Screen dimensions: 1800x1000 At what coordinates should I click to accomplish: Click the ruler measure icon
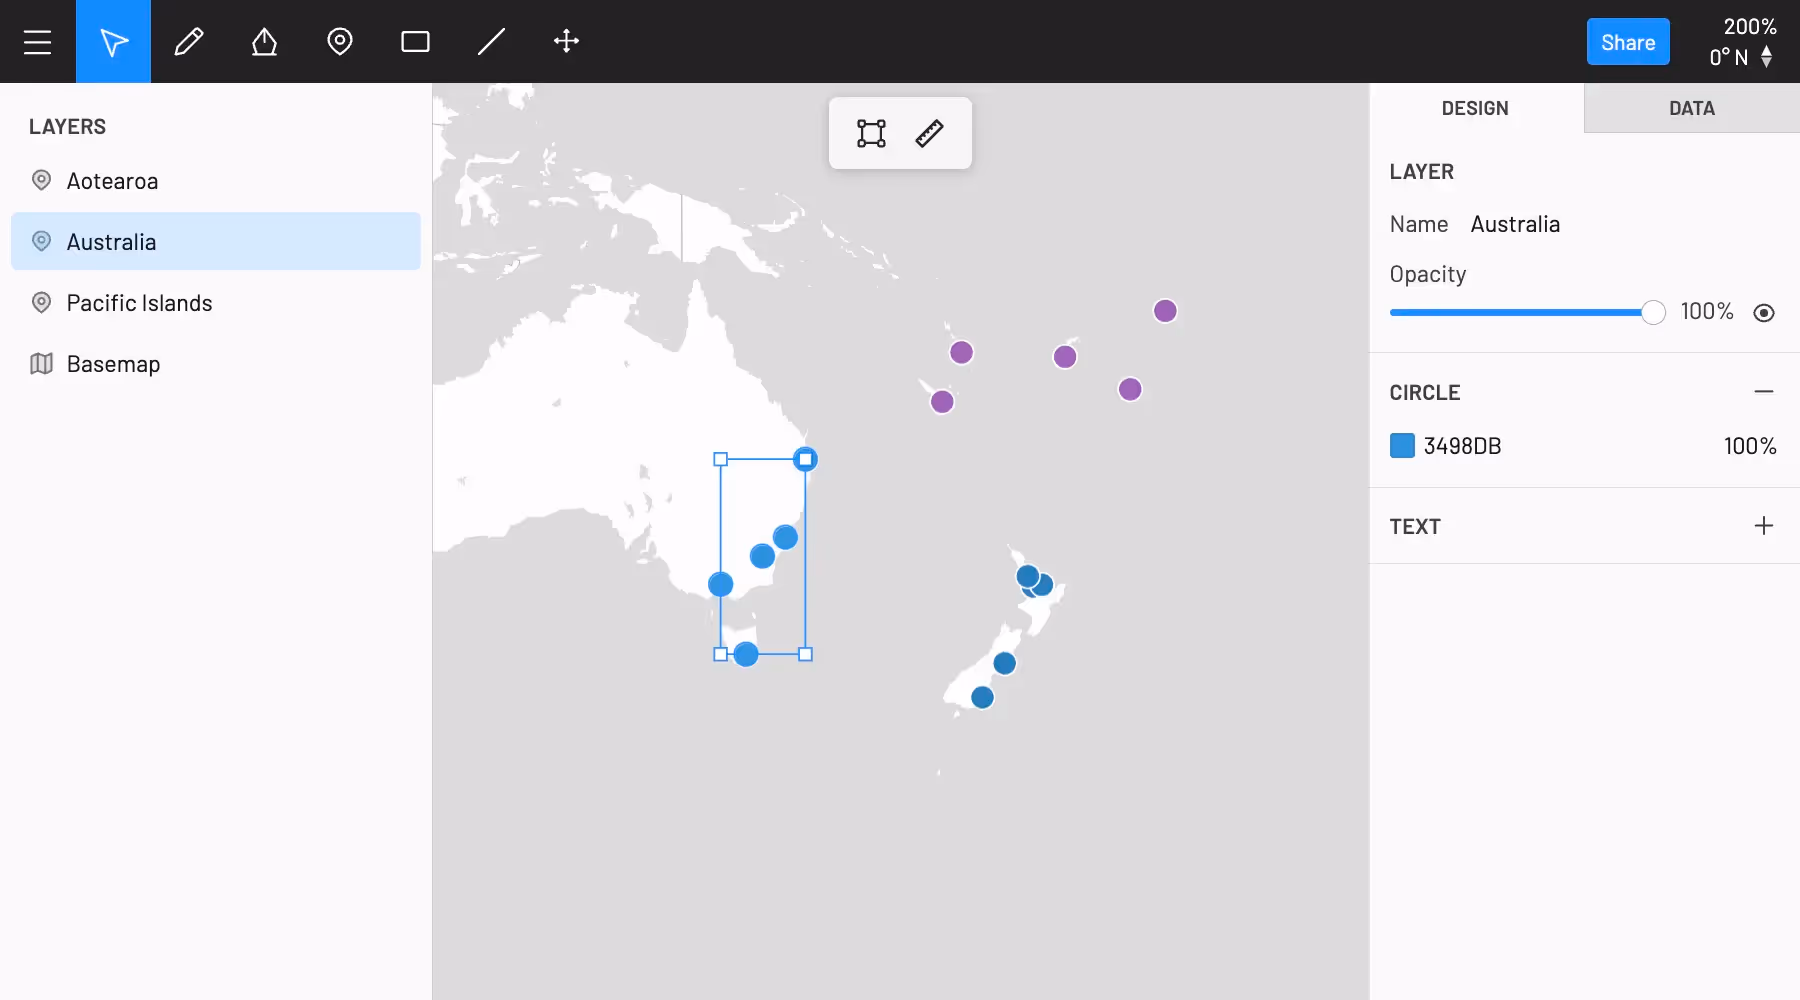pyautogui.click(x=929, y=133)
